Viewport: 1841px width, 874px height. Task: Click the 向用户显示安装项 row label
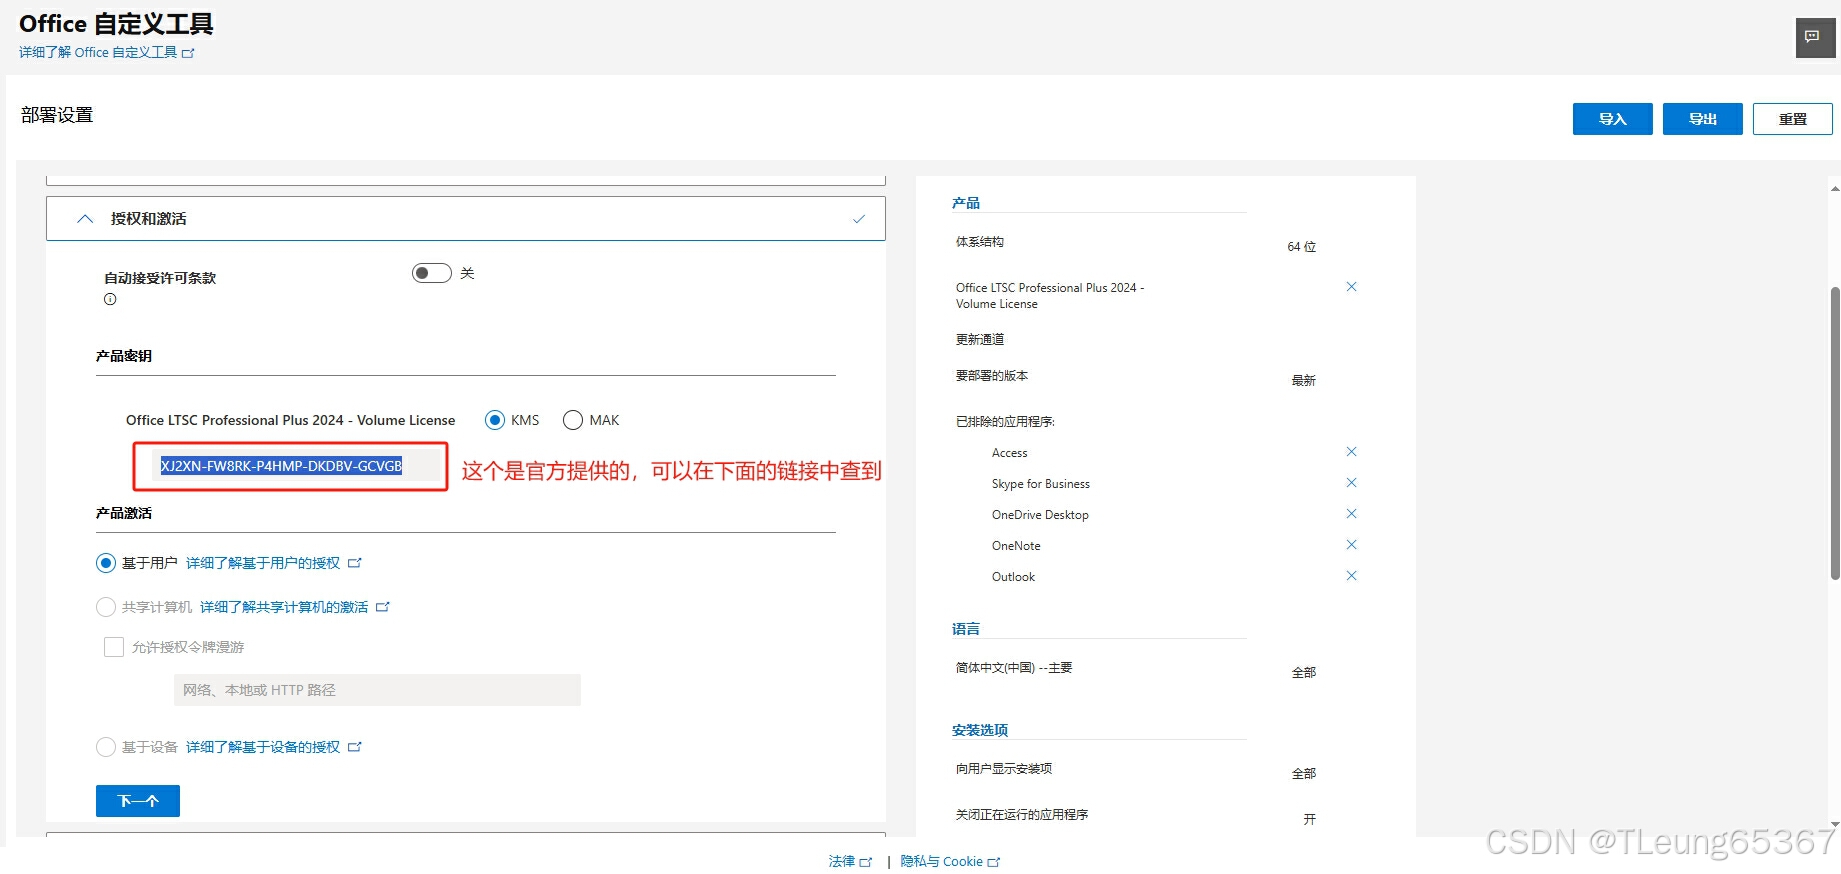point(1004,769)
